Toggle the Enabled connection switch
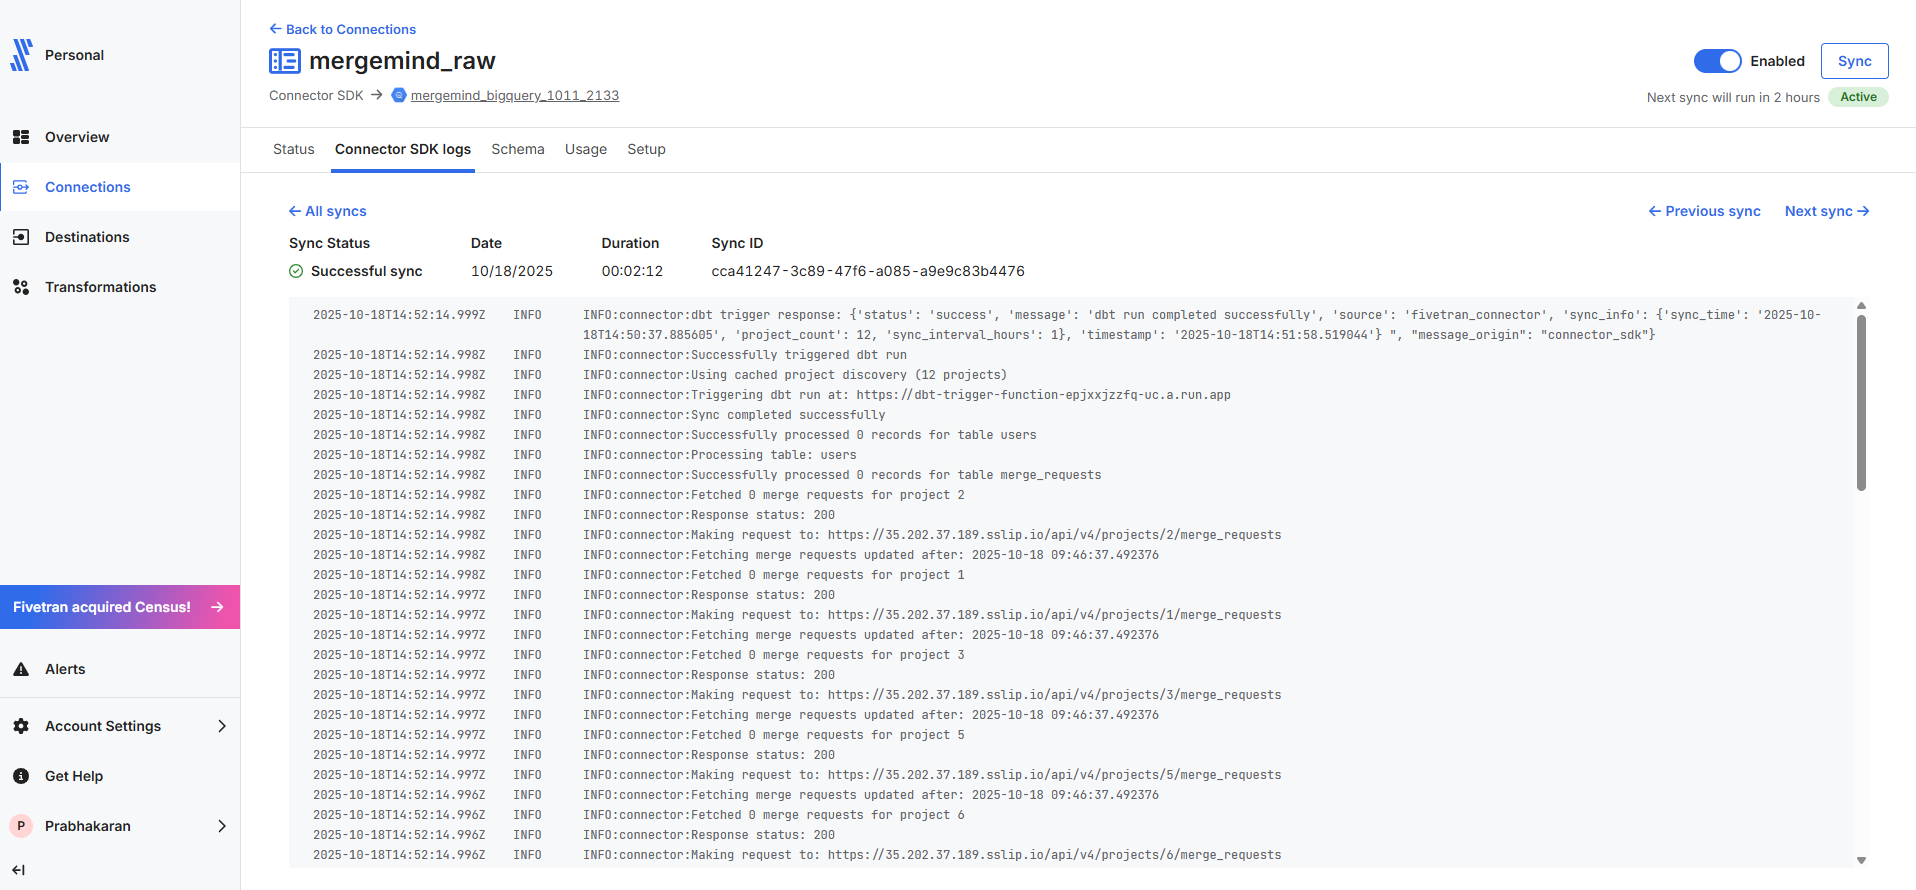The height and width of the screenshot is (890, 1916). point(1717,61)
